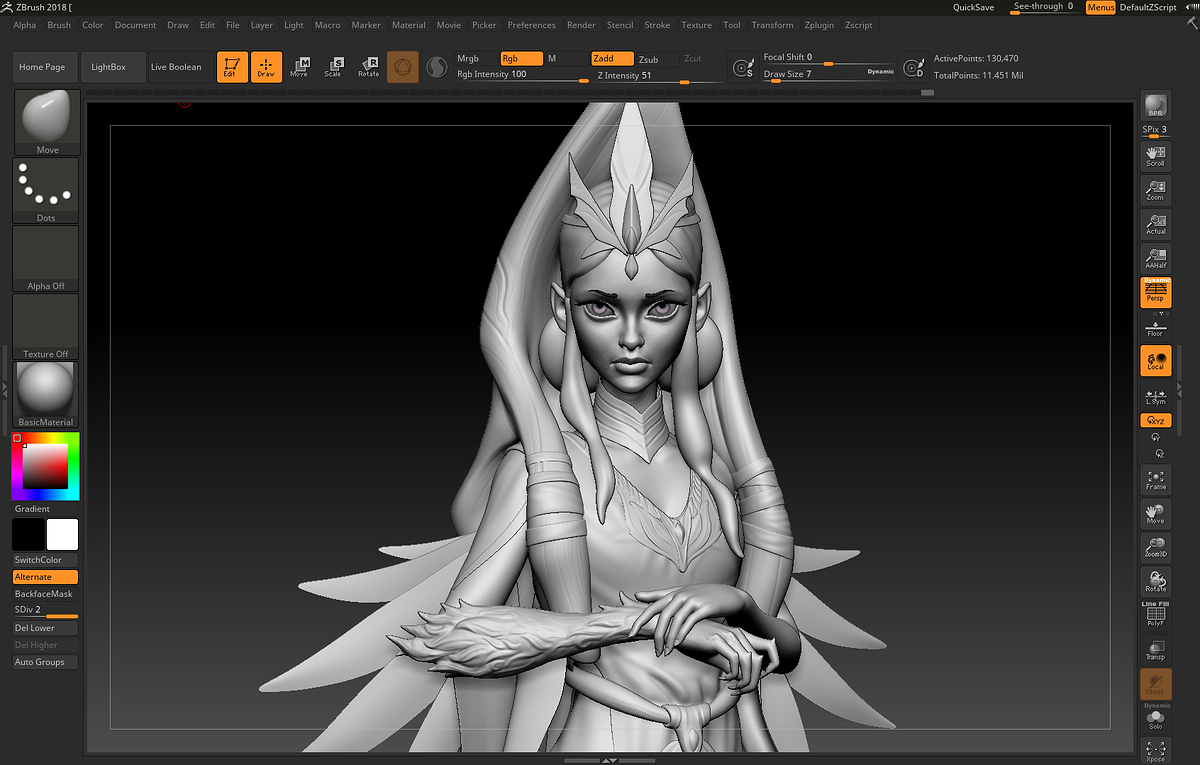
Task: Pick a color in the color picker square
Action: [46, 466]
